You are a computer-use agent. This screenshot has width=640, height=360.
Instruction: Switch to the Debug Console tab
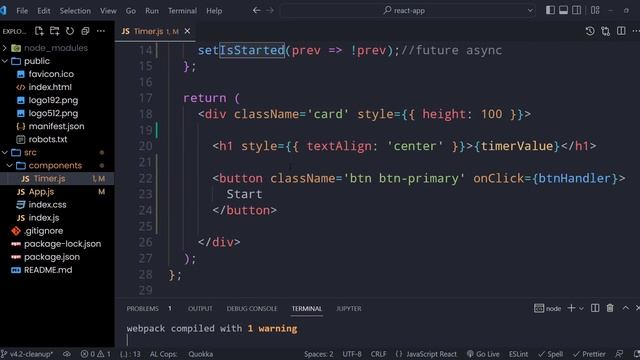point(252,309)
